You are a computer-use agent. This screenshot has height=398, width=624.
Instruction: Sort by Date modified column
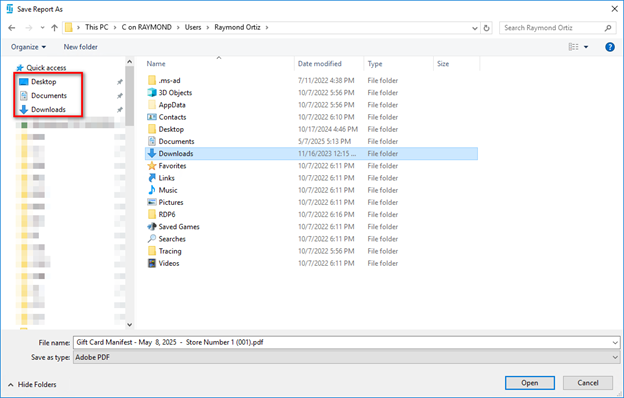click(320, 64)
